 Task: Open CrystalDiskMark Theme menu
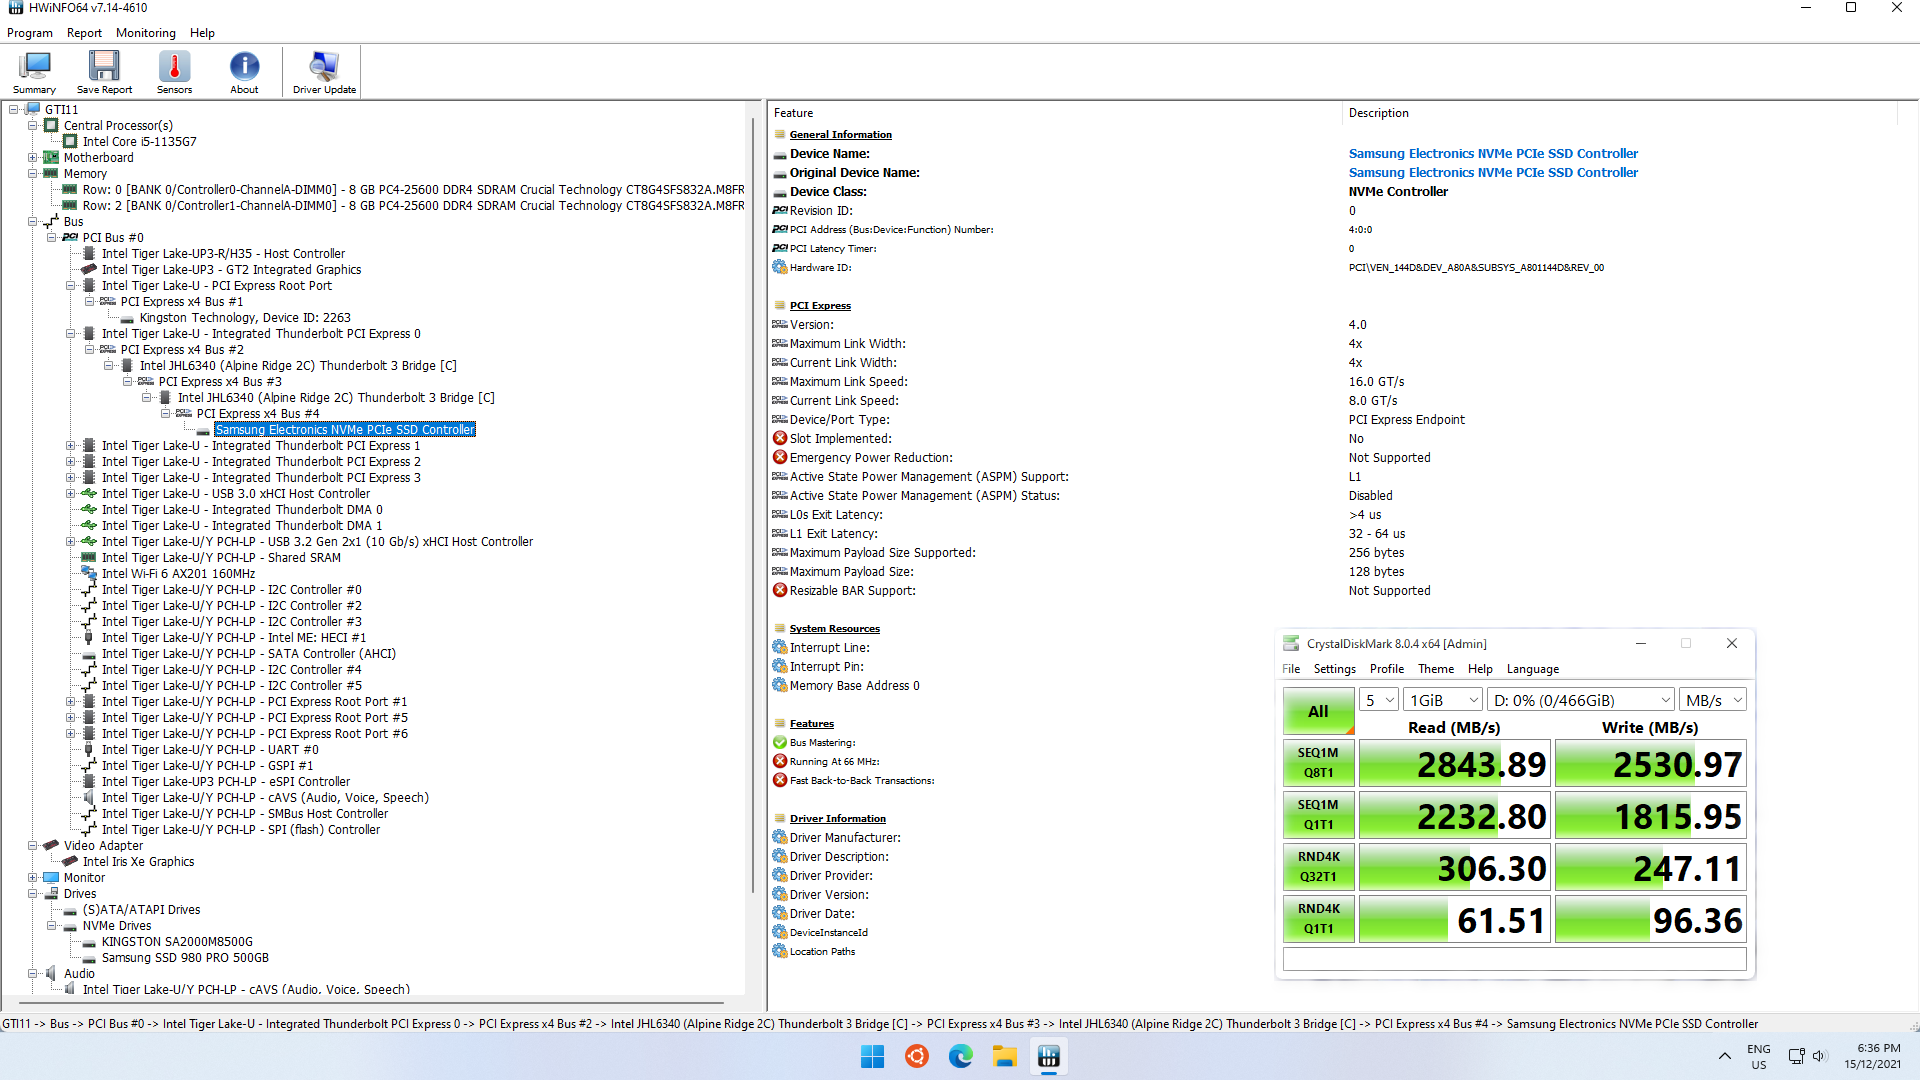click(x=1436, y=669)
